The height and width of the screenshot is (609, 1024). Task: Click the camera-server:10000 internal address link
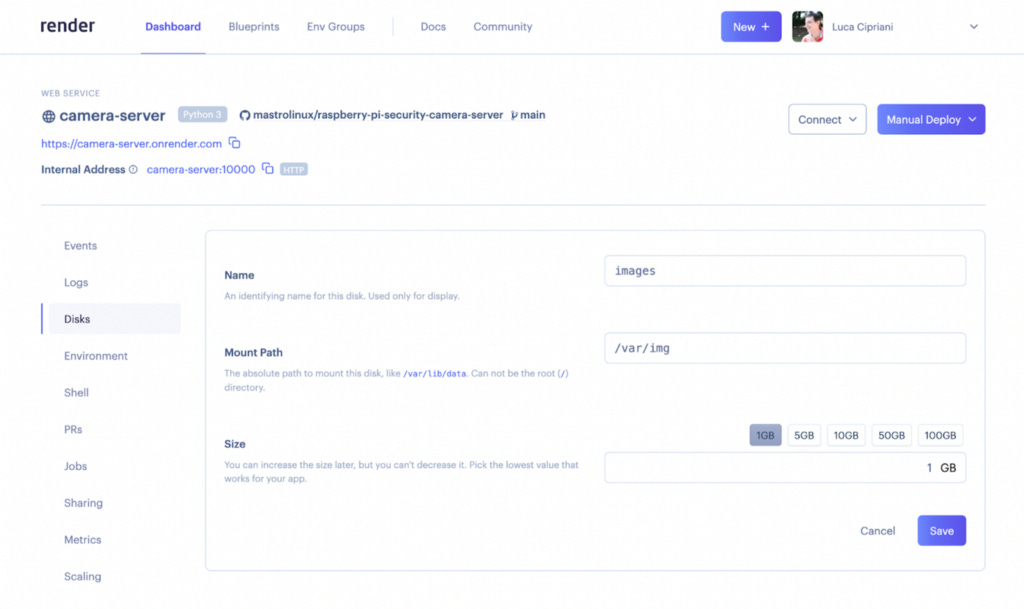coord(200,169)
